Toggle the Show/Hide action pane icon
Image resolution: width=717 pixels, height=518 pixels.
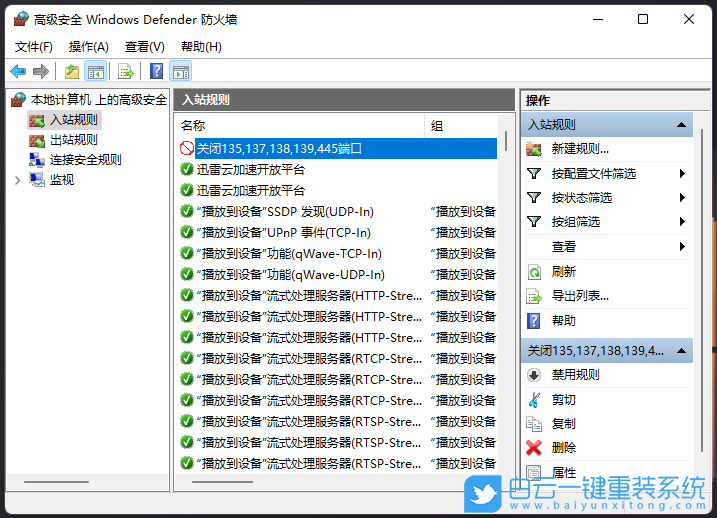point(181,71)
